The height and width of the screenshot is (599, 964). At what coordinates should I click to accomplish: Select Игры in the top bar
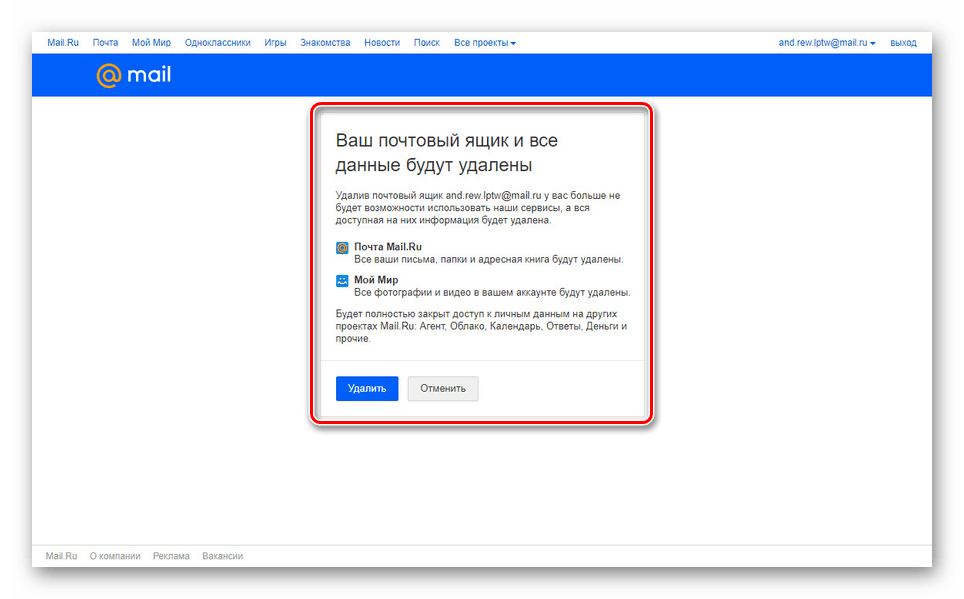(275, 43)
